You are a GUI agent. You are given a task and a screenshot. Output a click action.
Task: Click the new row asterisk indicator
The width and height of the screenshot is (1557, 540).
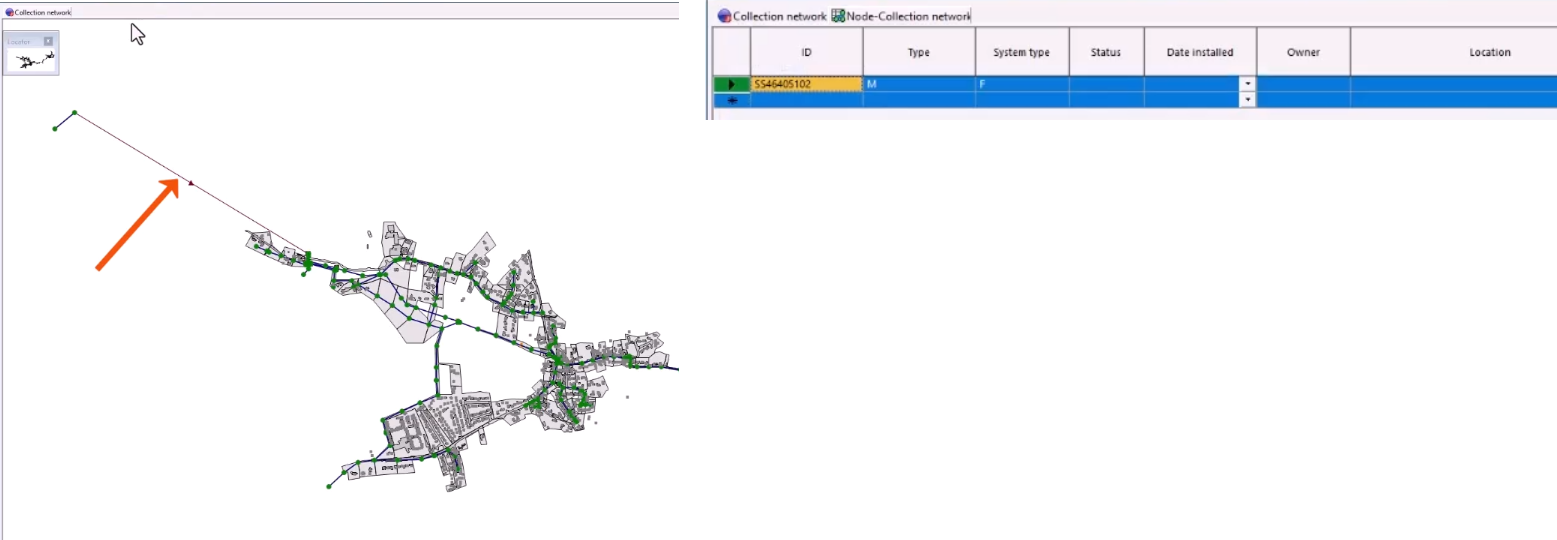point(731,100)
